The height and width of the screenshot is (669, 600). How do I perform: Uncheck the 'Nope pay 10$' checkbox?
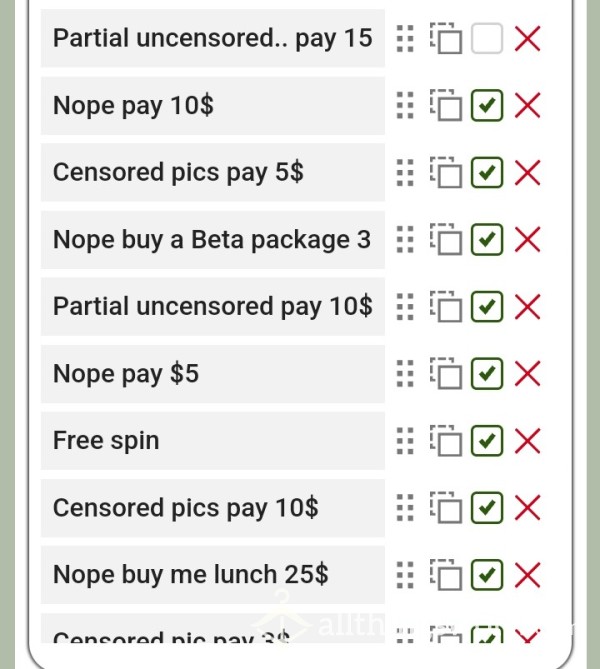point(487,105)
